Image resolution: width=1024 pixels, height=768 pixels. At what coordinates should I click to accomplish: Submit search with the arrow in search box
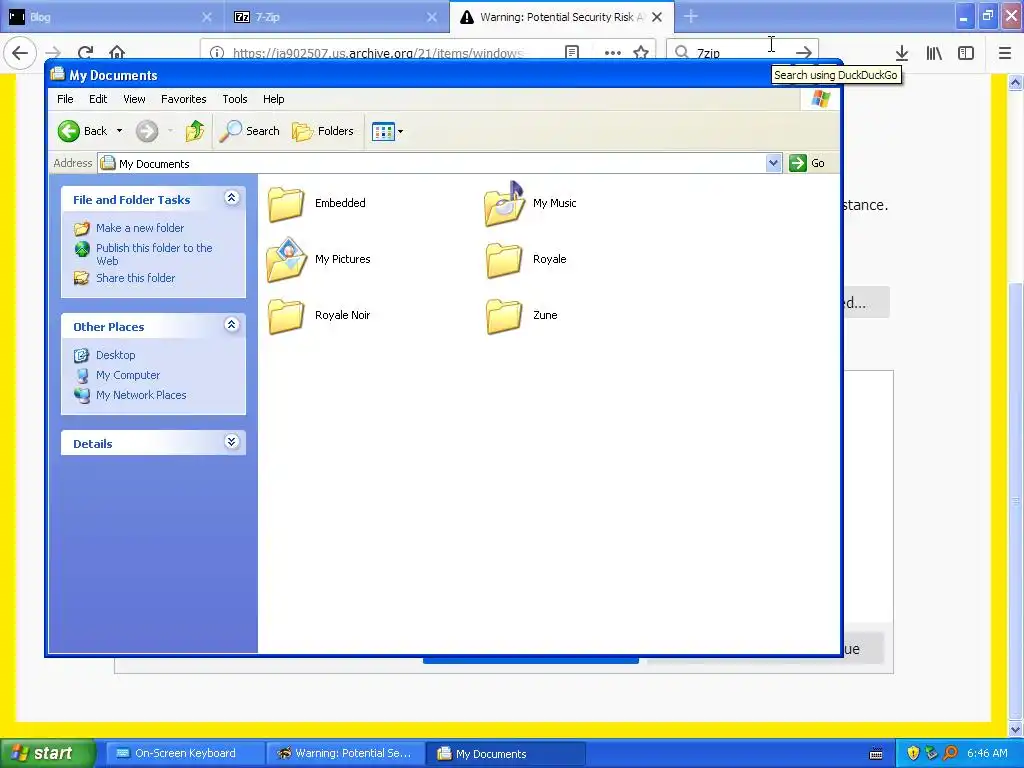pyautogui.click(x=804, y=52)
